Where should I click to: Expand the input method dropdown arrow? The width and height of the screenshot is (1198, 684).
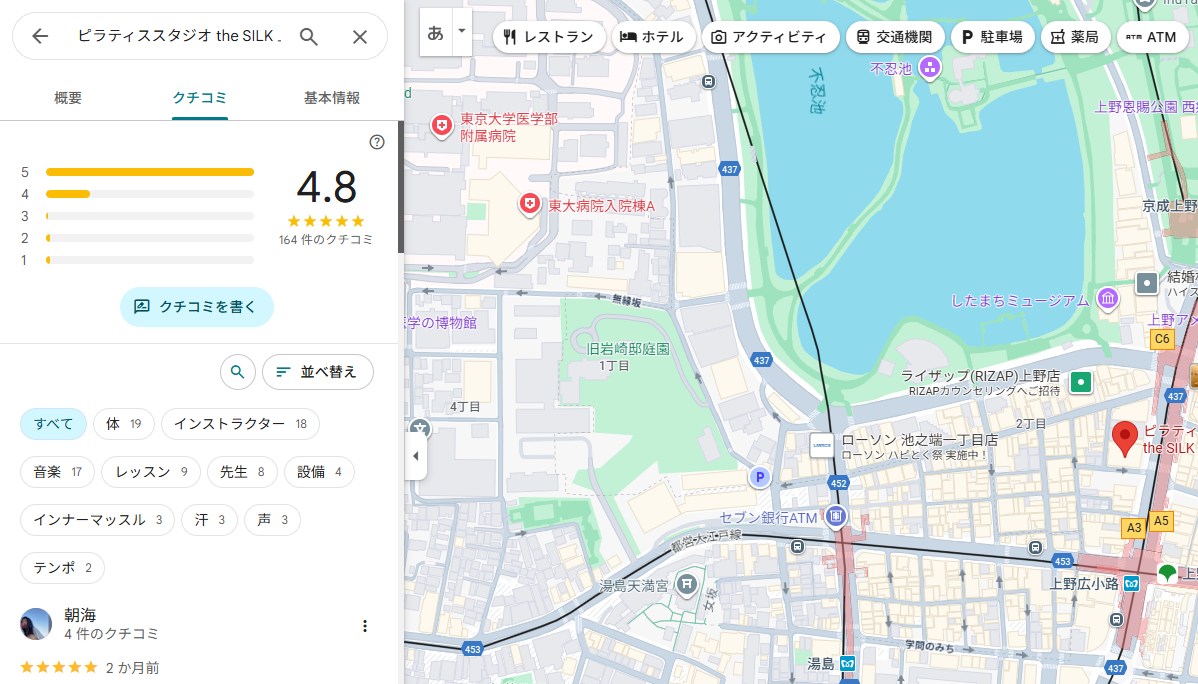click(461, 31)
